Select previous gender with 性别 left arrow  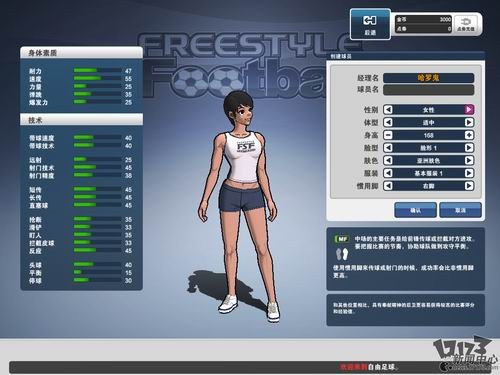click(388, 110)
